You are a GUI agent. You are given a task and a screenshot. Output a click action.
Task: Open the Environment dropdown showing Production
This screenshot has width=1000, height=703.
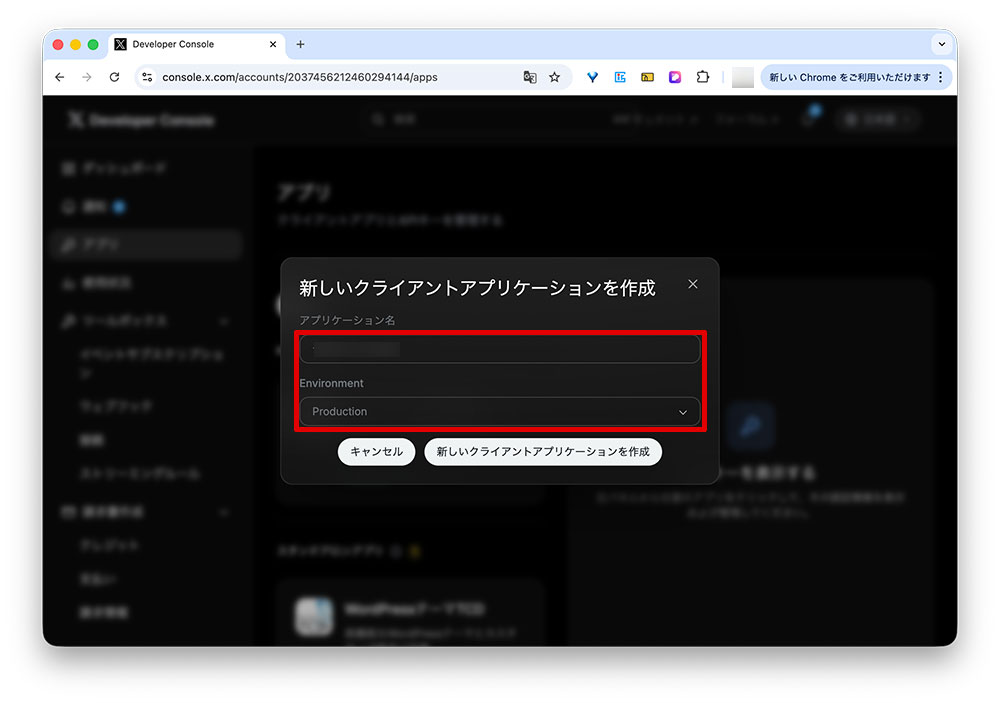click(x=500, y=411)
